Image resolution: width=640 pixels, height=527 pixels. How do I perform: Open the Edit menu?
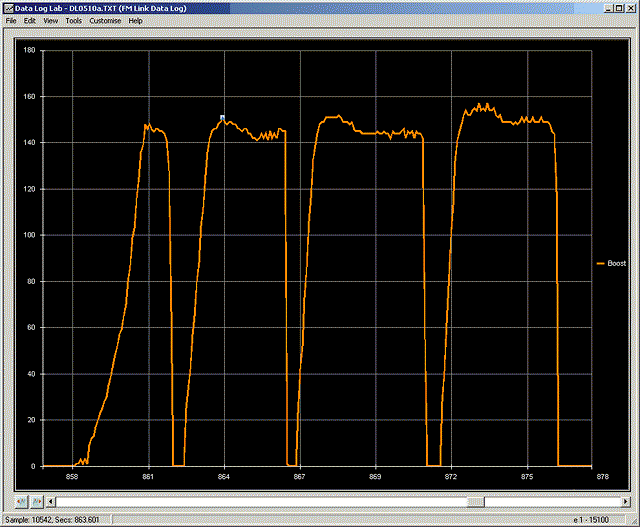(29, 21)
